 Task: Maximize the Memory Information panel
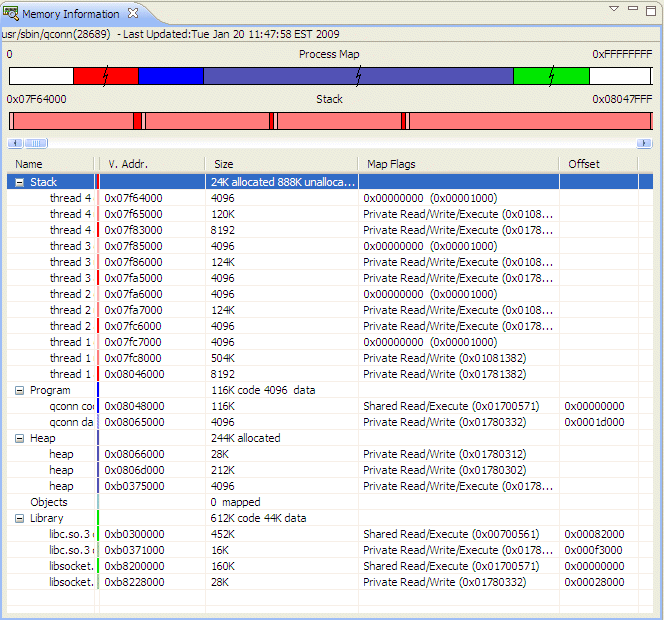tap(651, 9)
